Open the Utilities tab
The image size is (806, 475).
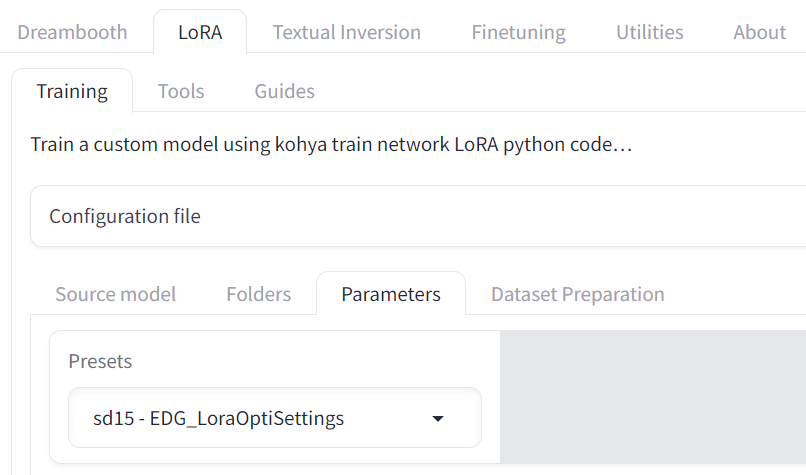point(649,32)
